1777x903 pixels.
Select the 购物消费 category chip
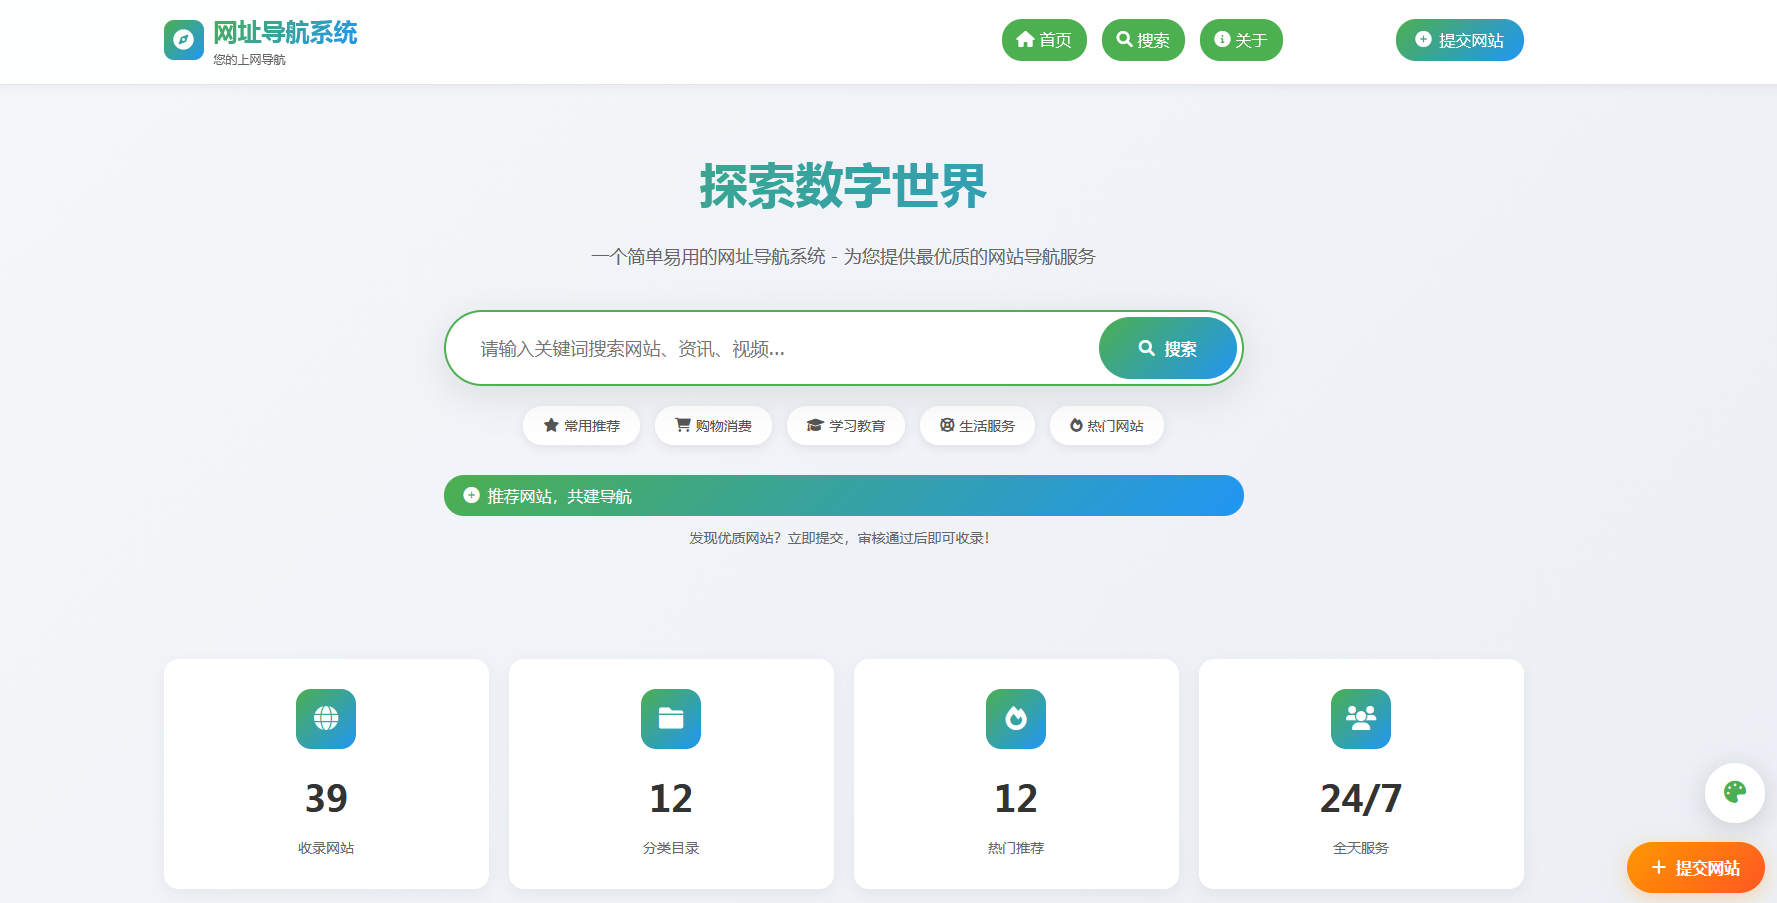[x=713, y=425]
